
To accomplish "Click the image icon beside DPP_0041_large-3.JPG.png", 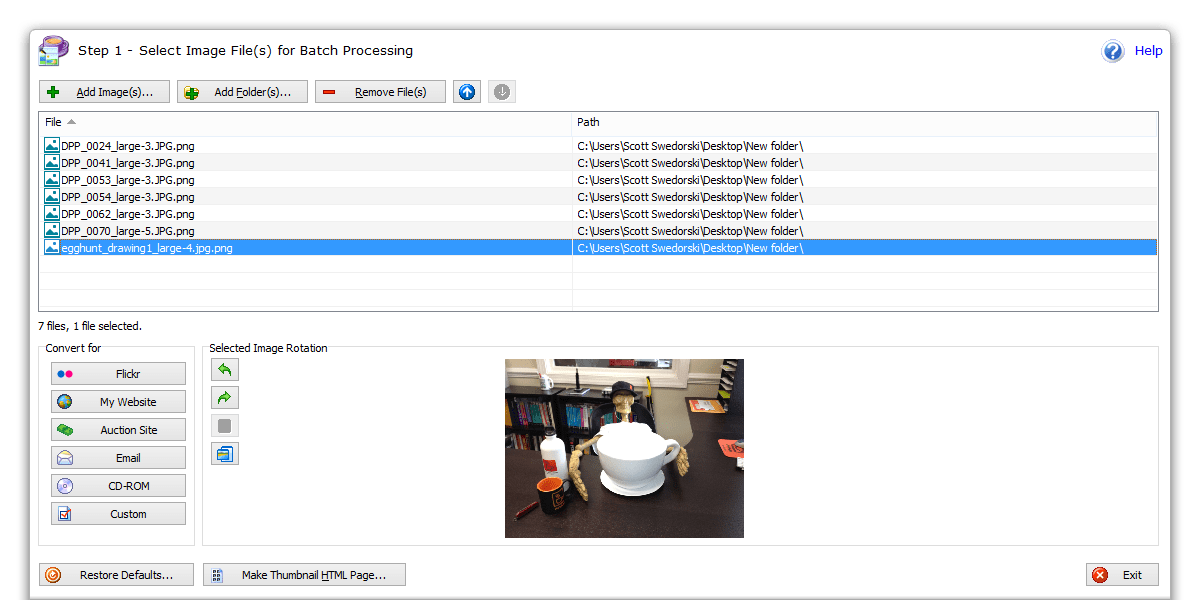I will pos(52,163).
